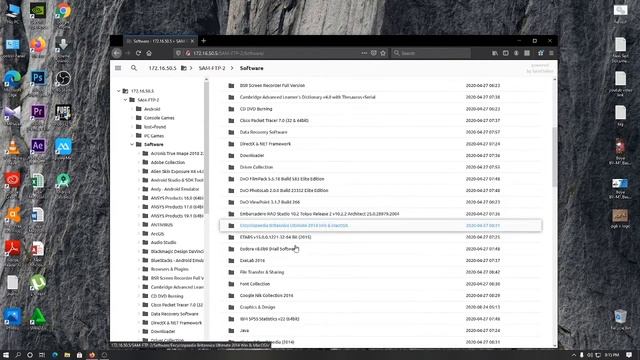The width and height of the screenshot is (640, 360).
Task: Open the Google Nik Collection 2014 folder
Action: point(380,296)
